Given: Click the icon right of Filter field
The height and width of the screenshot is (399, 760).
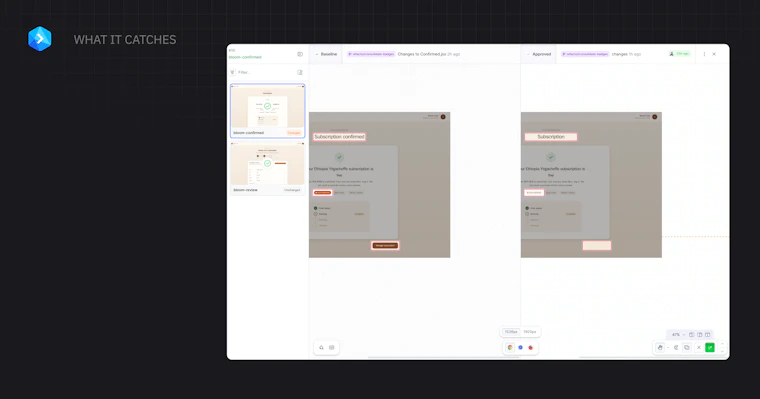Looking at the screenshot, I should tap(300, 72).
